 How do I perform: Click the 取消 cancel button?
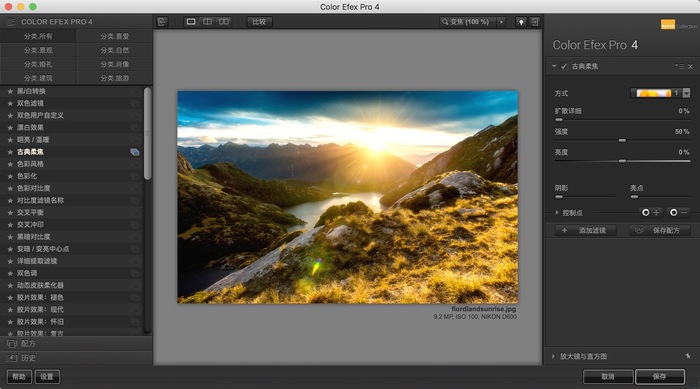(x=608, y=376)
